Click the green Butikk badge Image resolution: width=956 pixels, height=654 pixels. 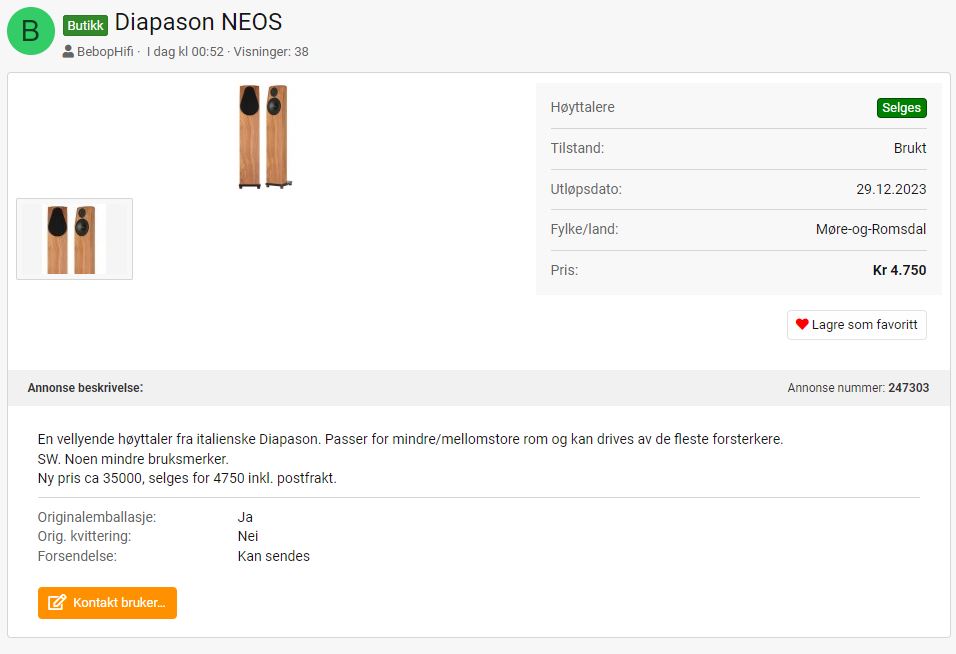click(x=85, y=25)
